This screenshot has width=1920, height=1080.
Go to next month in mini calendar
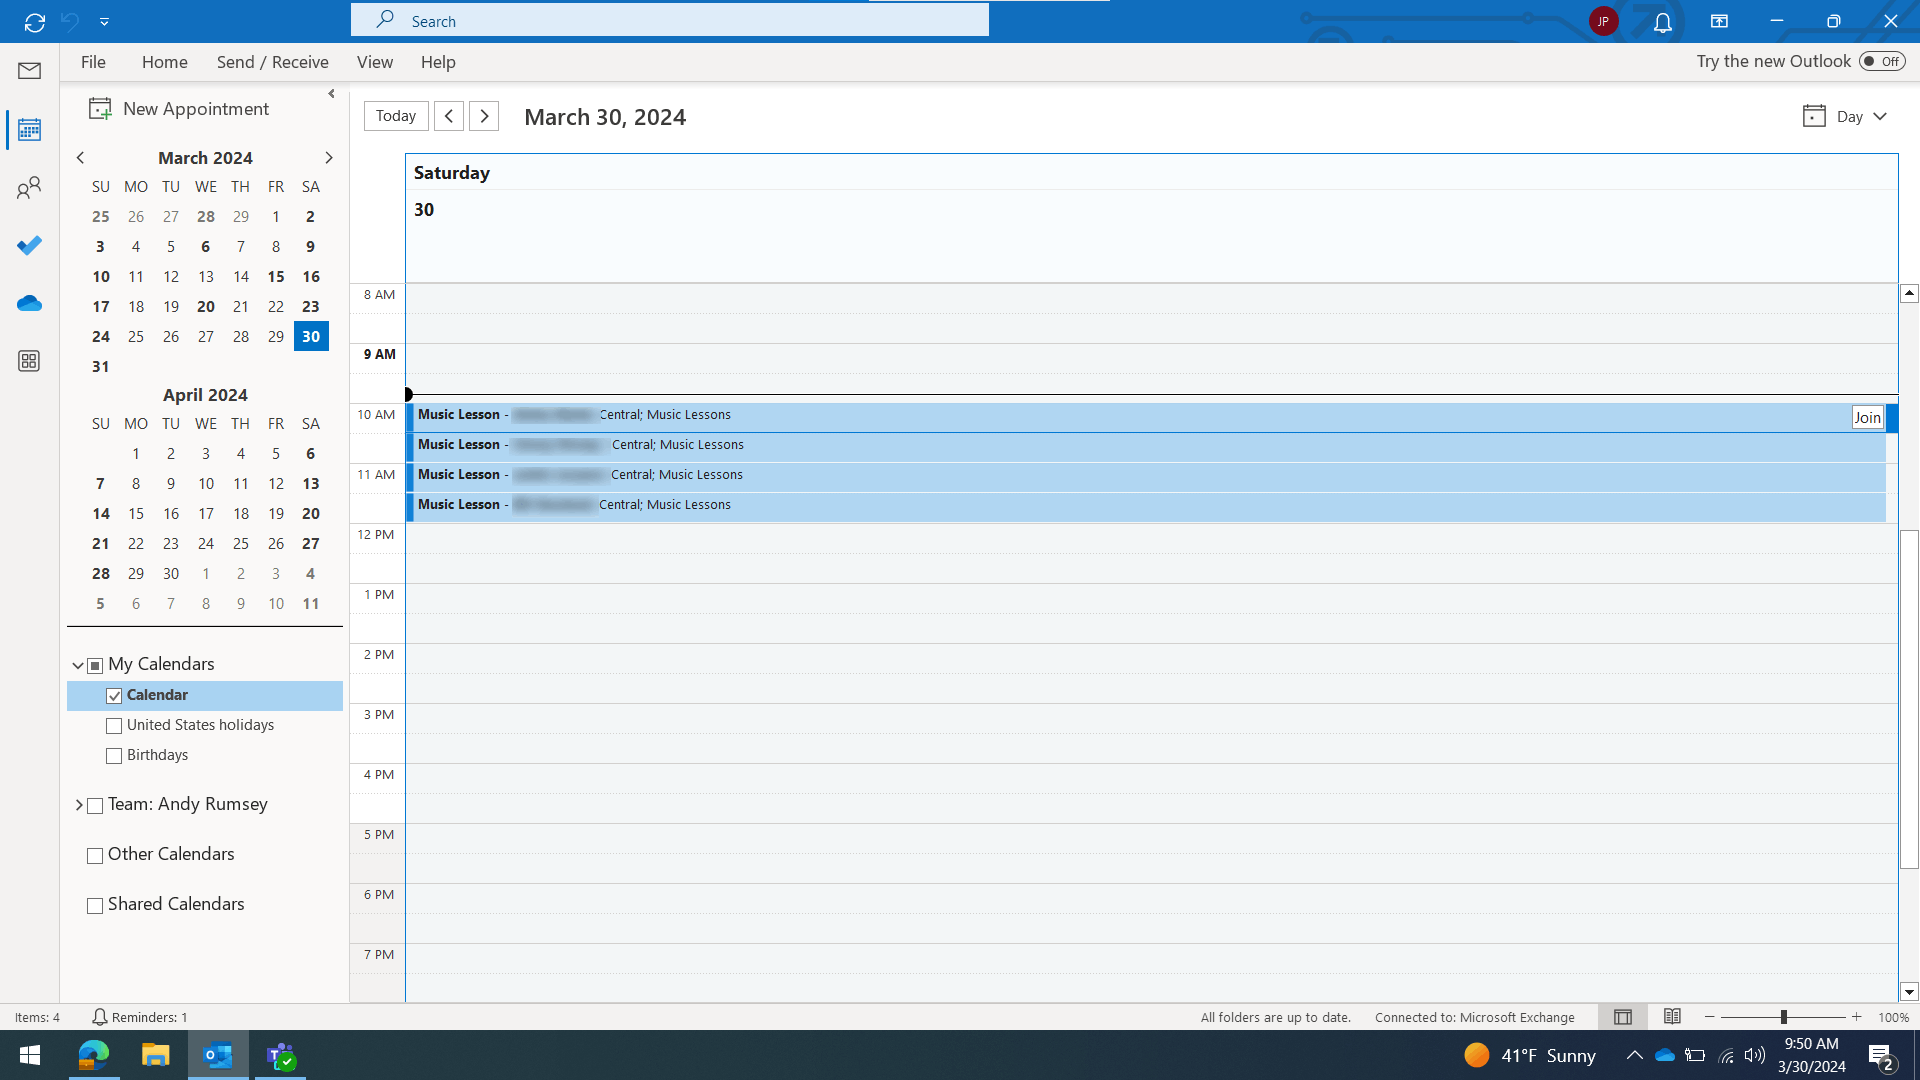328,158
